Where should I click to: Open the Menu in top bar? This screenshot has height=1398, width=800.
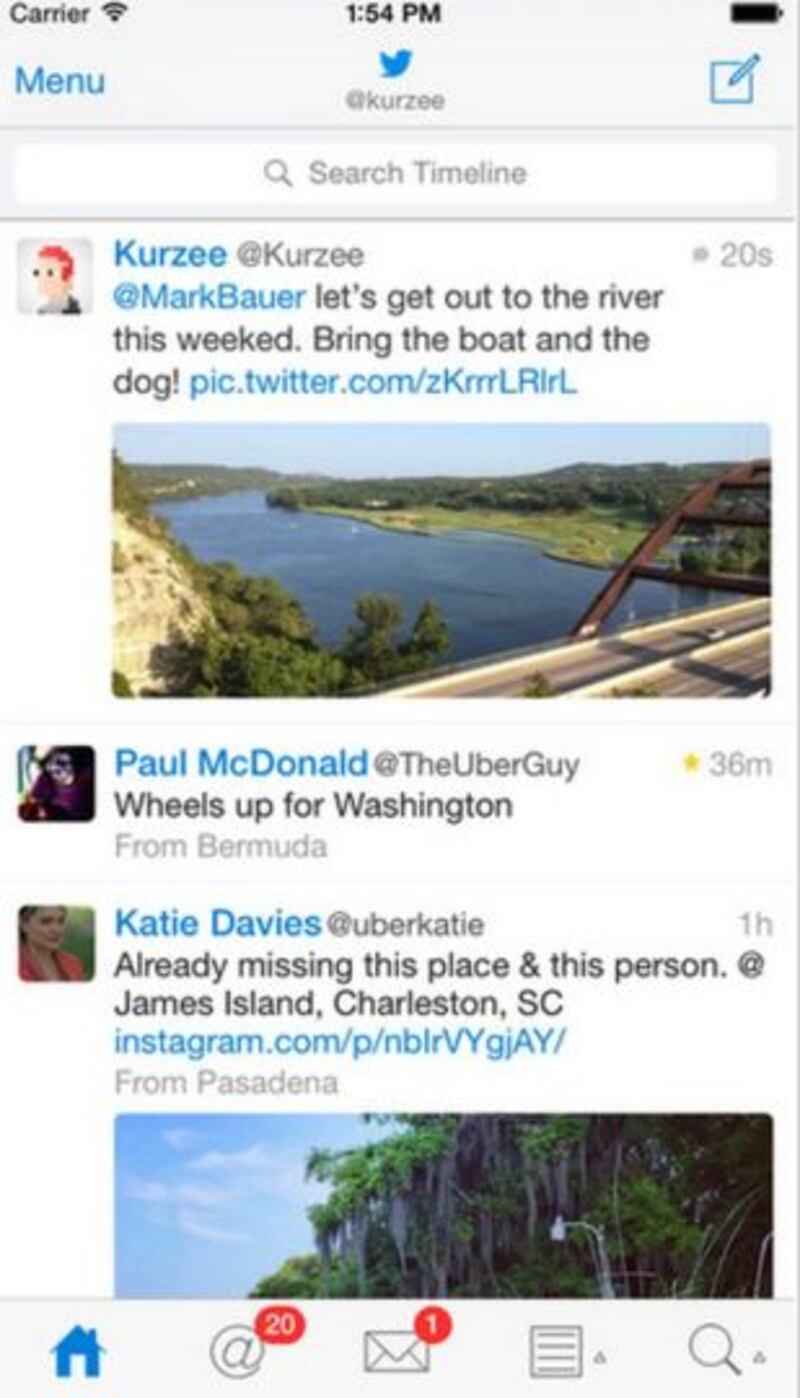click(x=60, y=81)
